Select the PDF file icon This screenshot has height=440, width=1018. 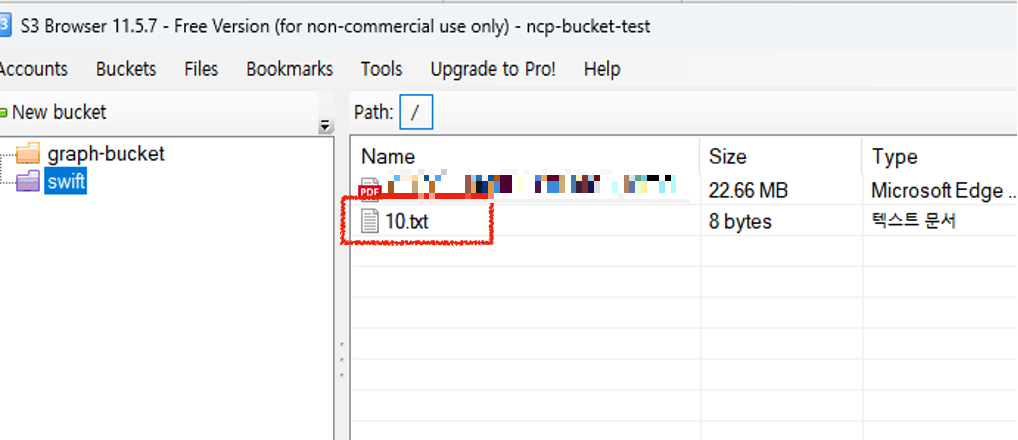tap(369, 188)
